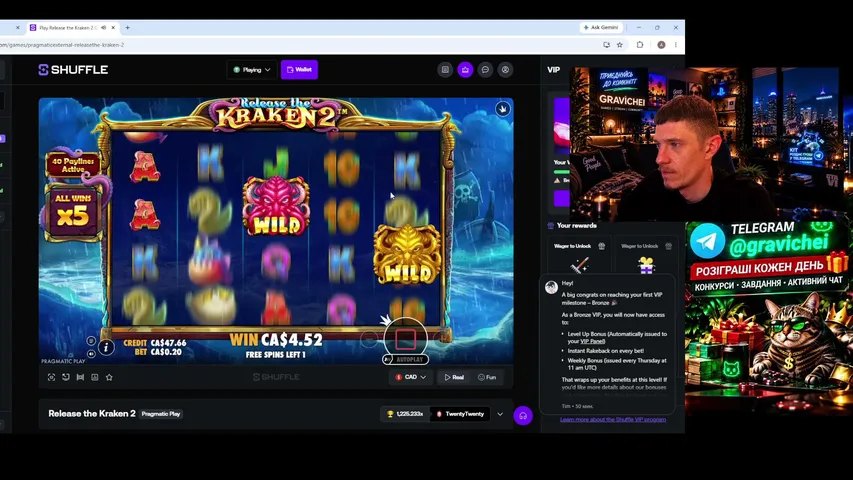This screenshot has height=480, width=853.
Task: Open Chrome extensions puzzle icon
Action: 640,45
